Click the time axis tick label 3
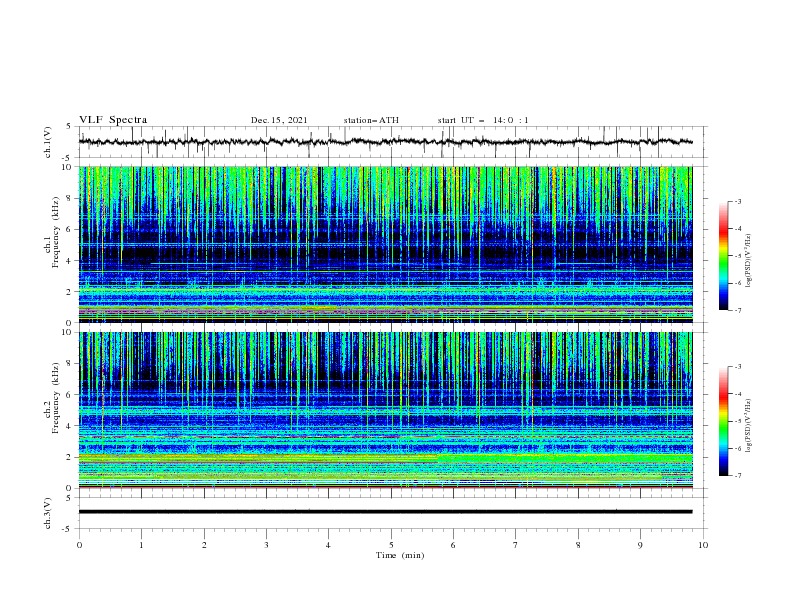 pos(266,545)
